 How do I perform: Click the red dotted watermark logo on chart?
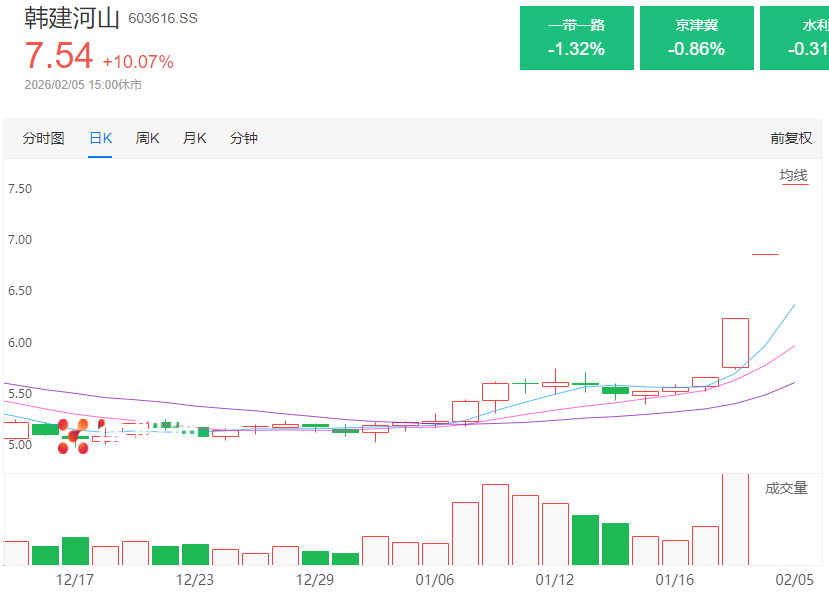73,437
